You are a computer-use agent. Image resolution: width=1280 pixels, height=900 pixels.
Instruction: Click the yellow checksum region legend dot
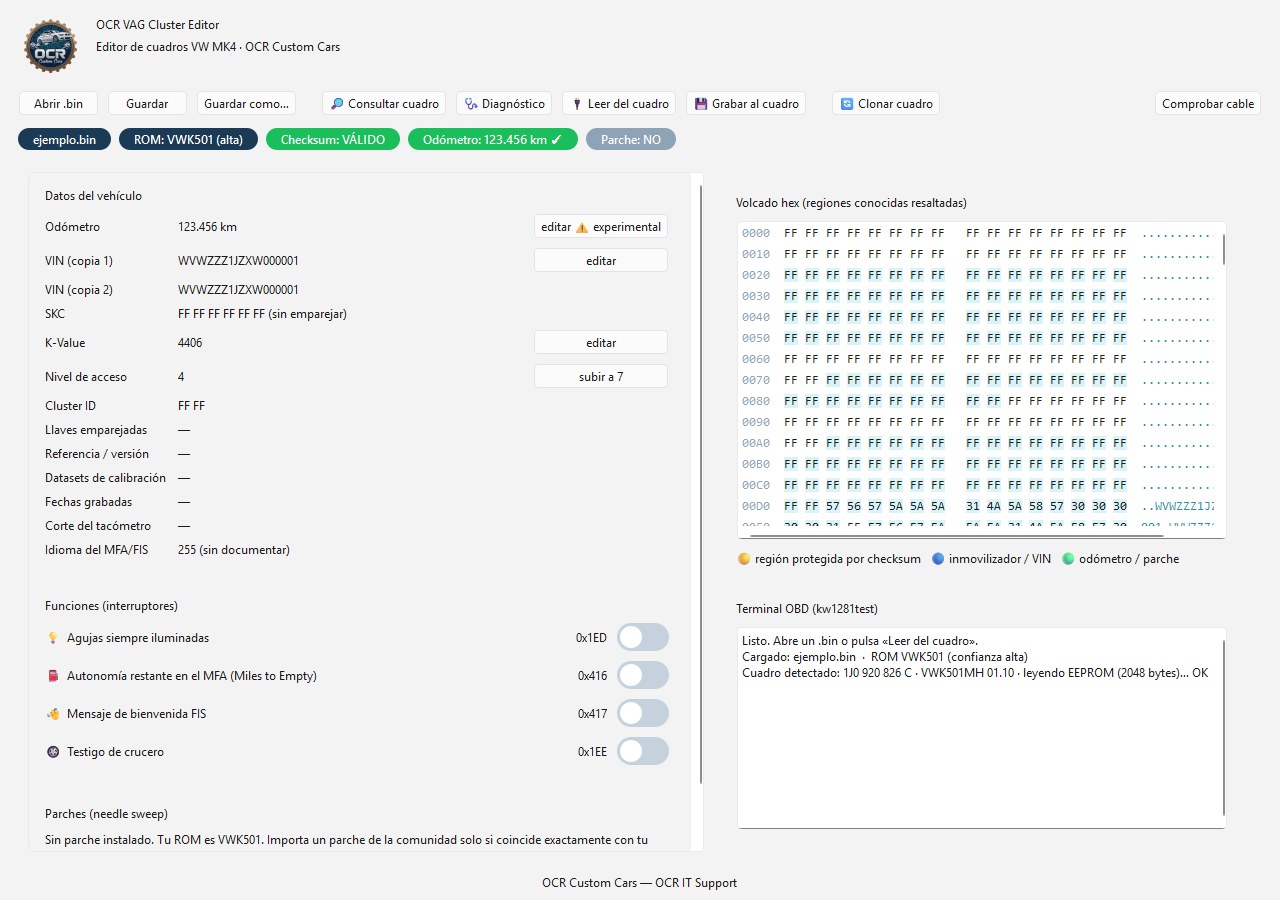coord(743,559)
